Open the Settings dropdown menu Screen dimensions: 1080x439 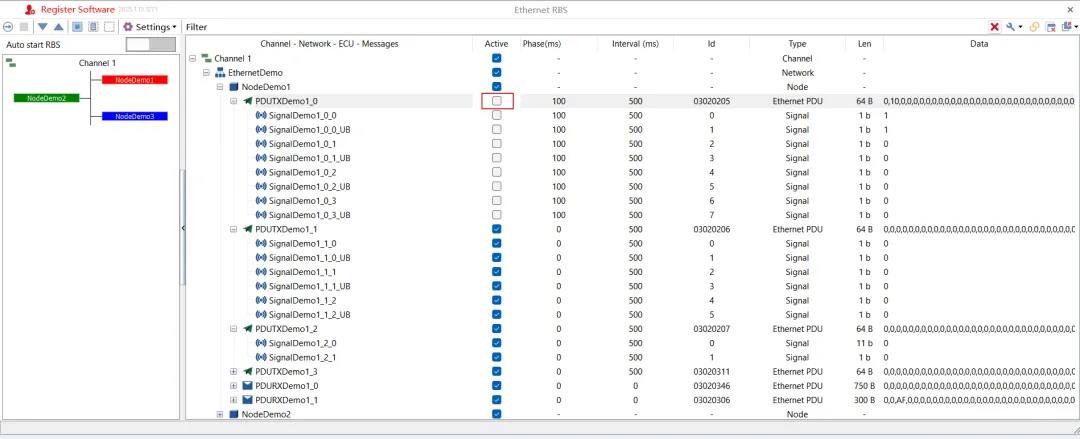click(149, 27)
